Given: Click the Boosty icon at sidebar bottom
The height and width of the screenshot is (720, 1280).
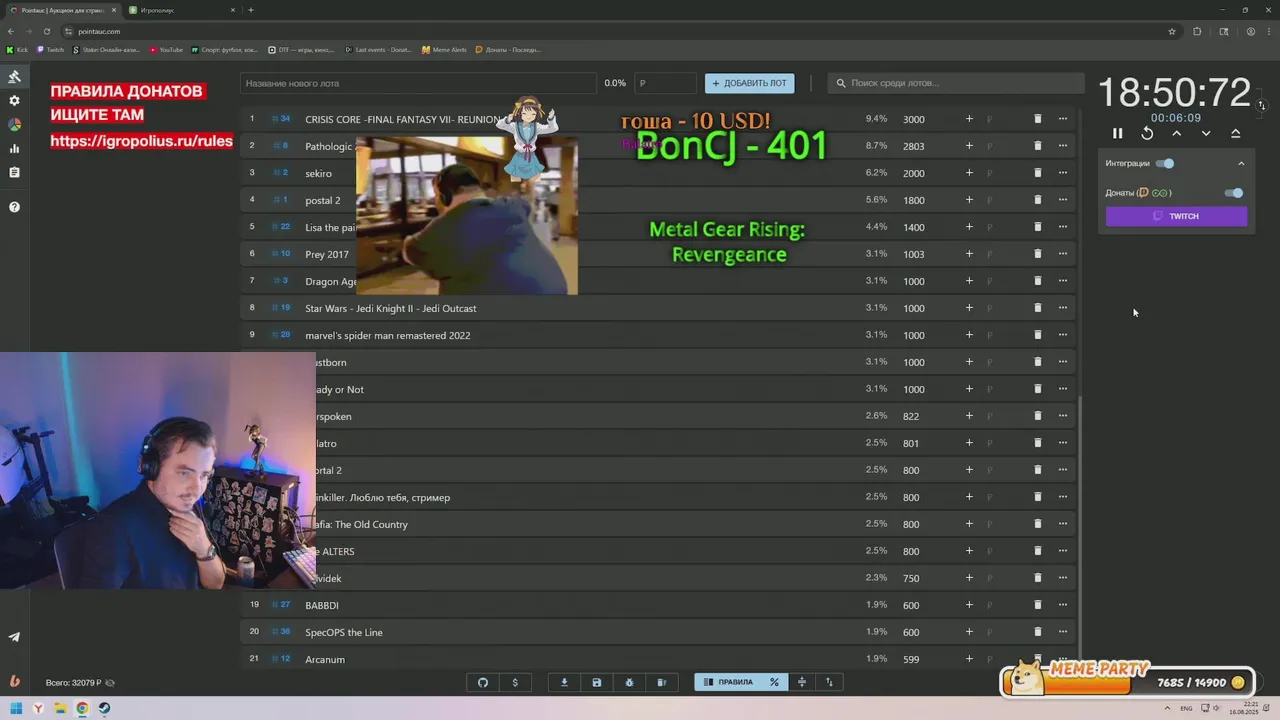Looking at the screenshot, I should pos(14,681).
